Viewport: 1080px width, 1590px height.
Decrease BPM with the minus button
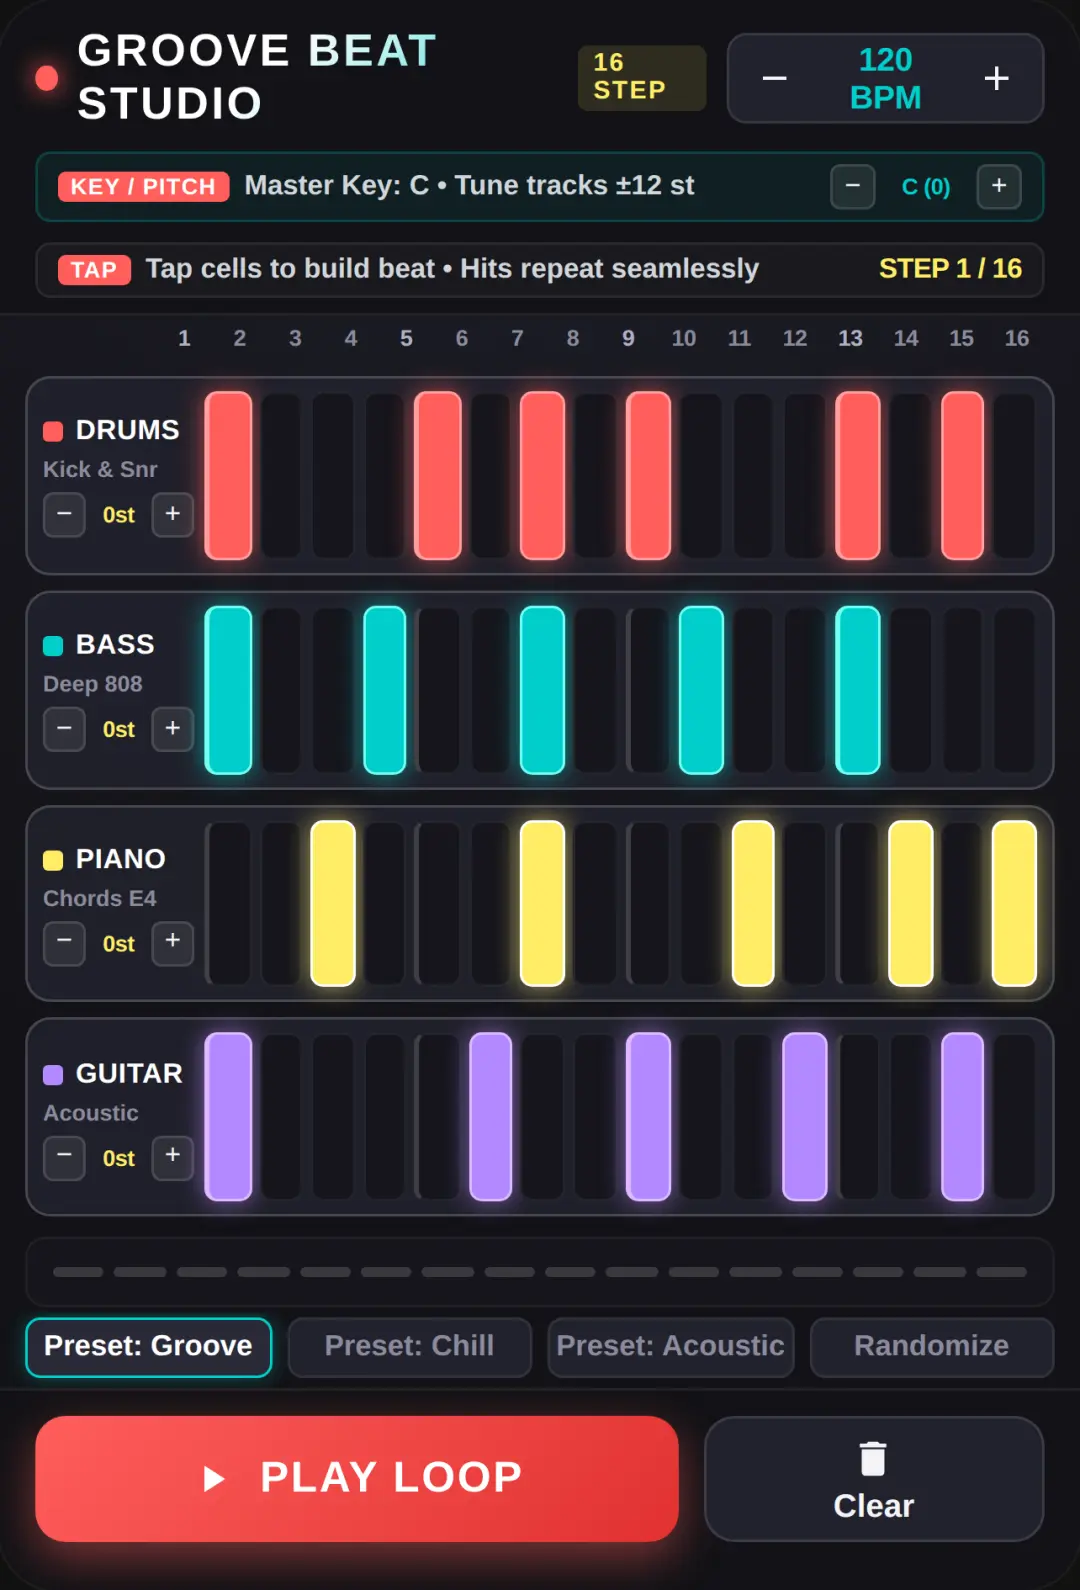[x=775, y=78]
